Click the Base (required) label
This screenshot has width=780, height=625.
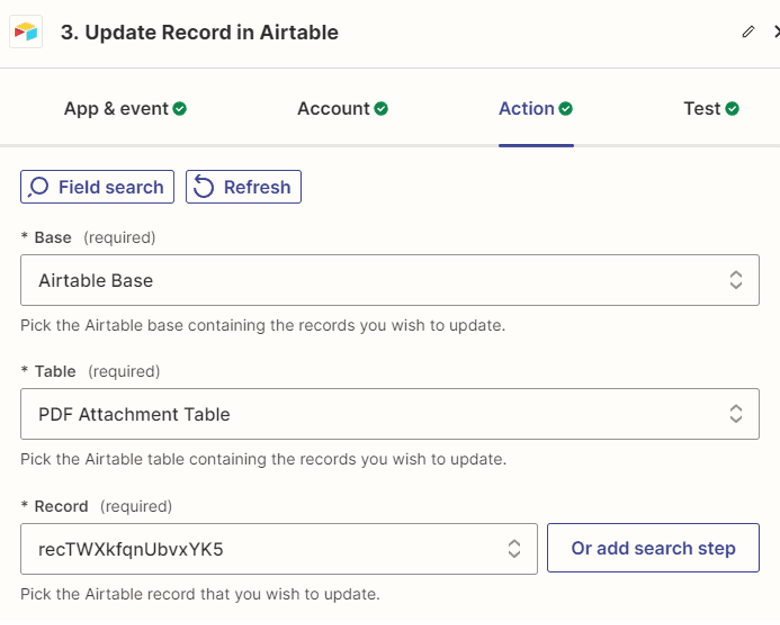point(88,237)
